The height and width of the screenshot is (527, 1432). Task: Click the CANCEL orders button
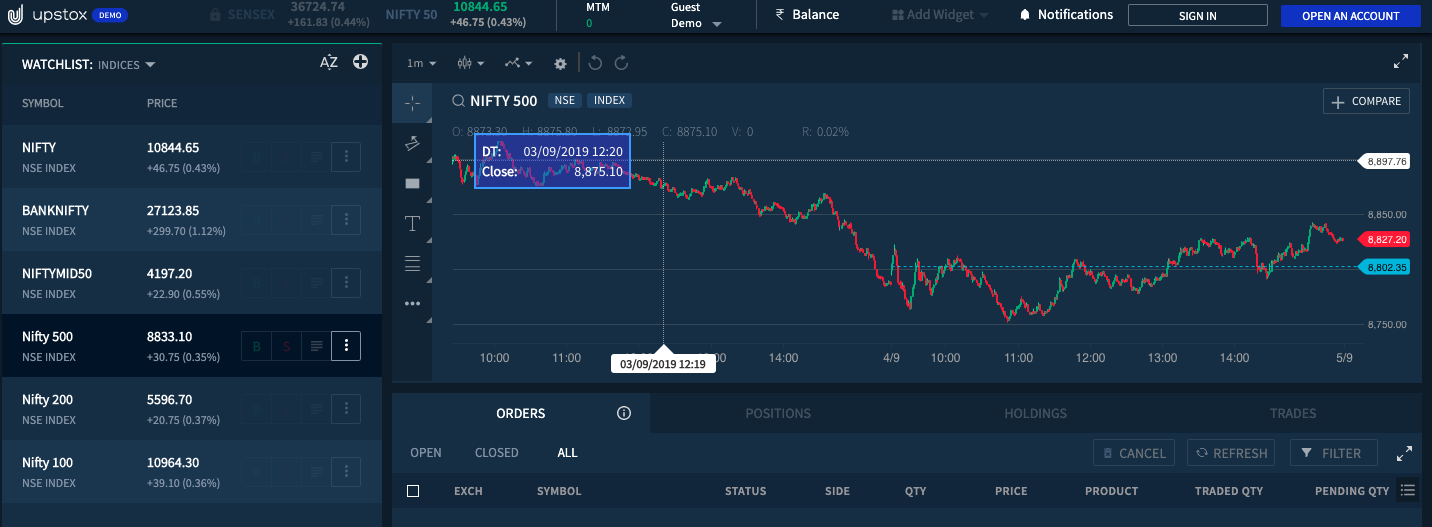[x=1135, y=453]
